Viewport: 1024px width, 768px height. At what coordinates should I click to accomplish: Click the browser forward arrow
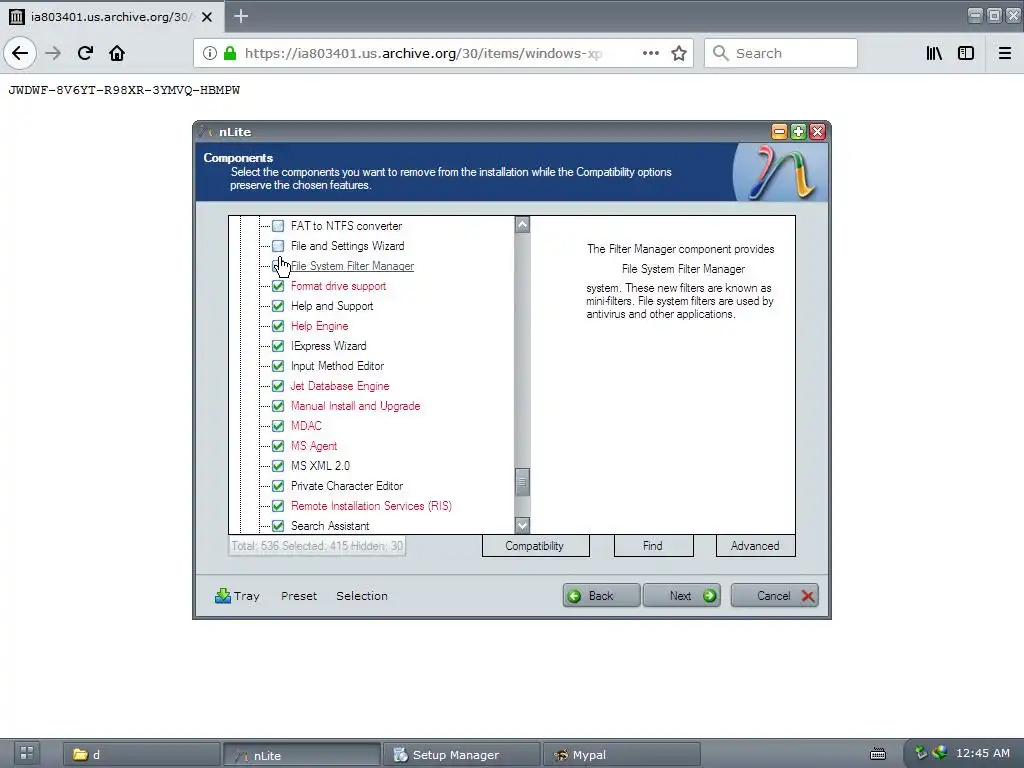53,53
